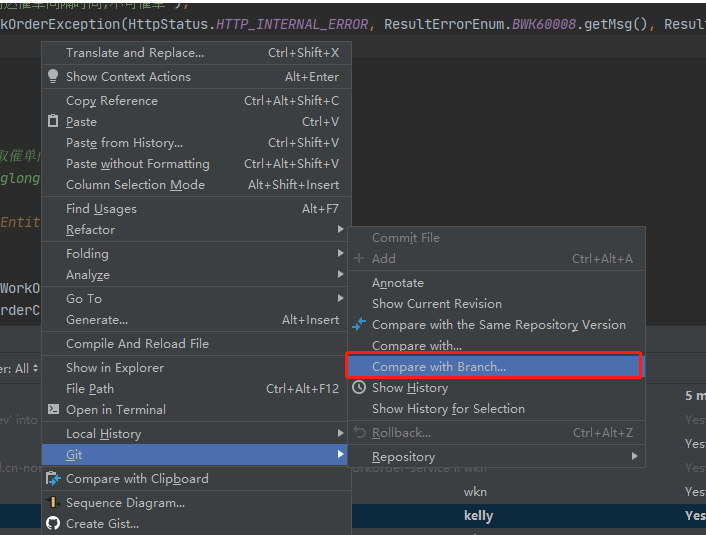Image resolution: width=706 pixels, height=535 pixels.
Task: Click the clipboard icon next to Paste
Action: (x=53, y=122)
